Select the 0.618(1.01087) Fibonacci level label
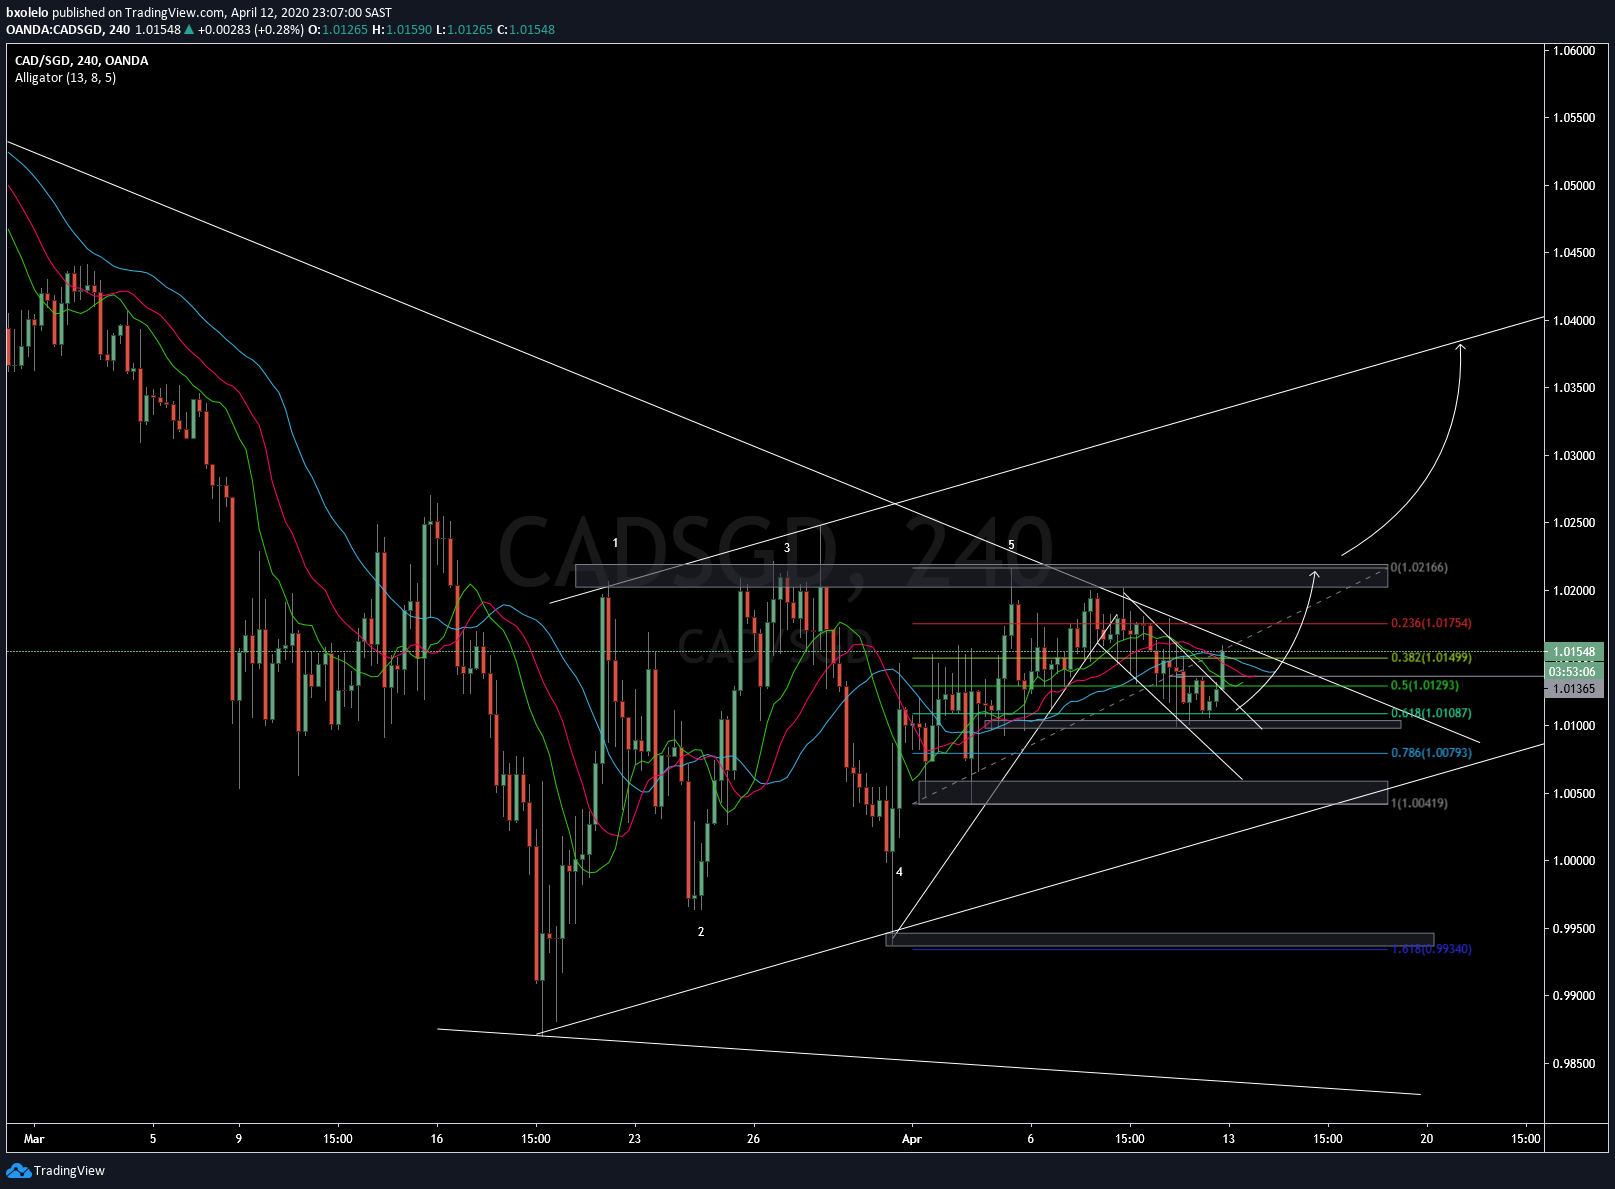This screenshot has width=1615, height=1189. pyautogui.click(x=1431, y=712)
